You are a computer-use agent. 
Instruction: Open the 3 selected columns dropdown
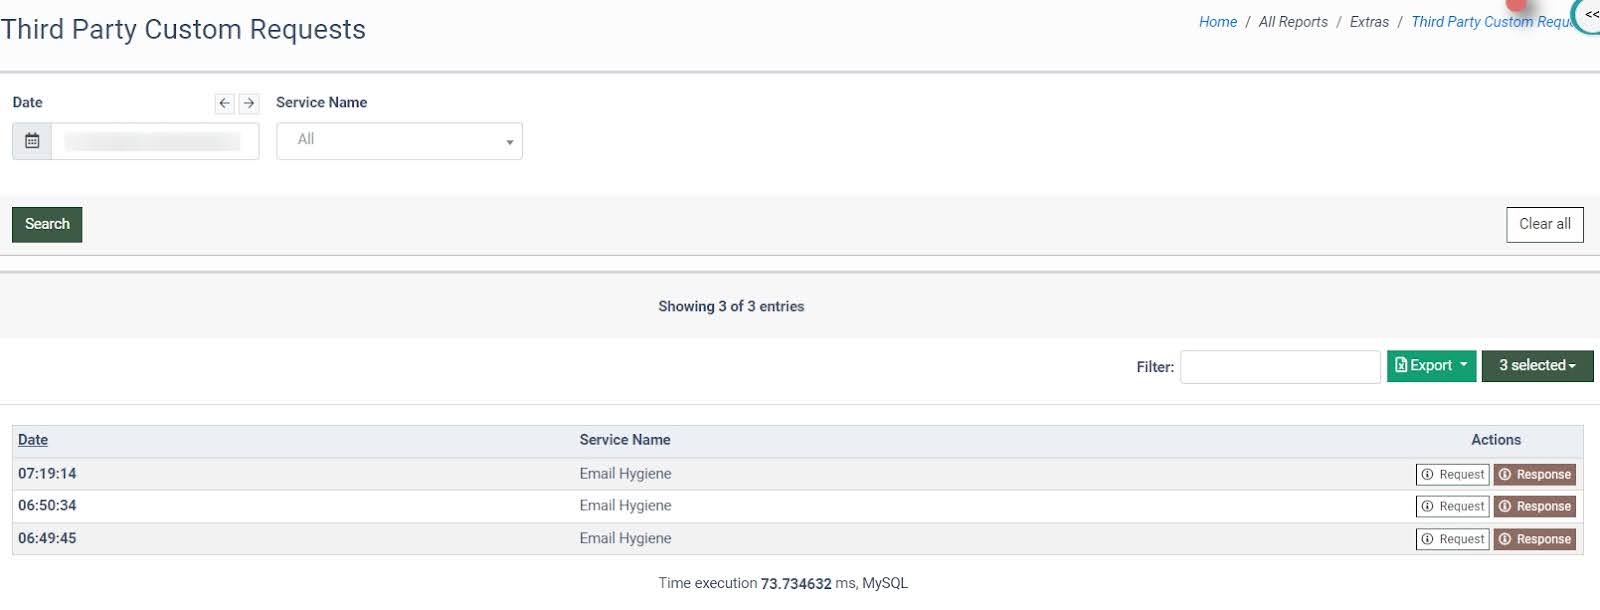(x=1537, y=366)
